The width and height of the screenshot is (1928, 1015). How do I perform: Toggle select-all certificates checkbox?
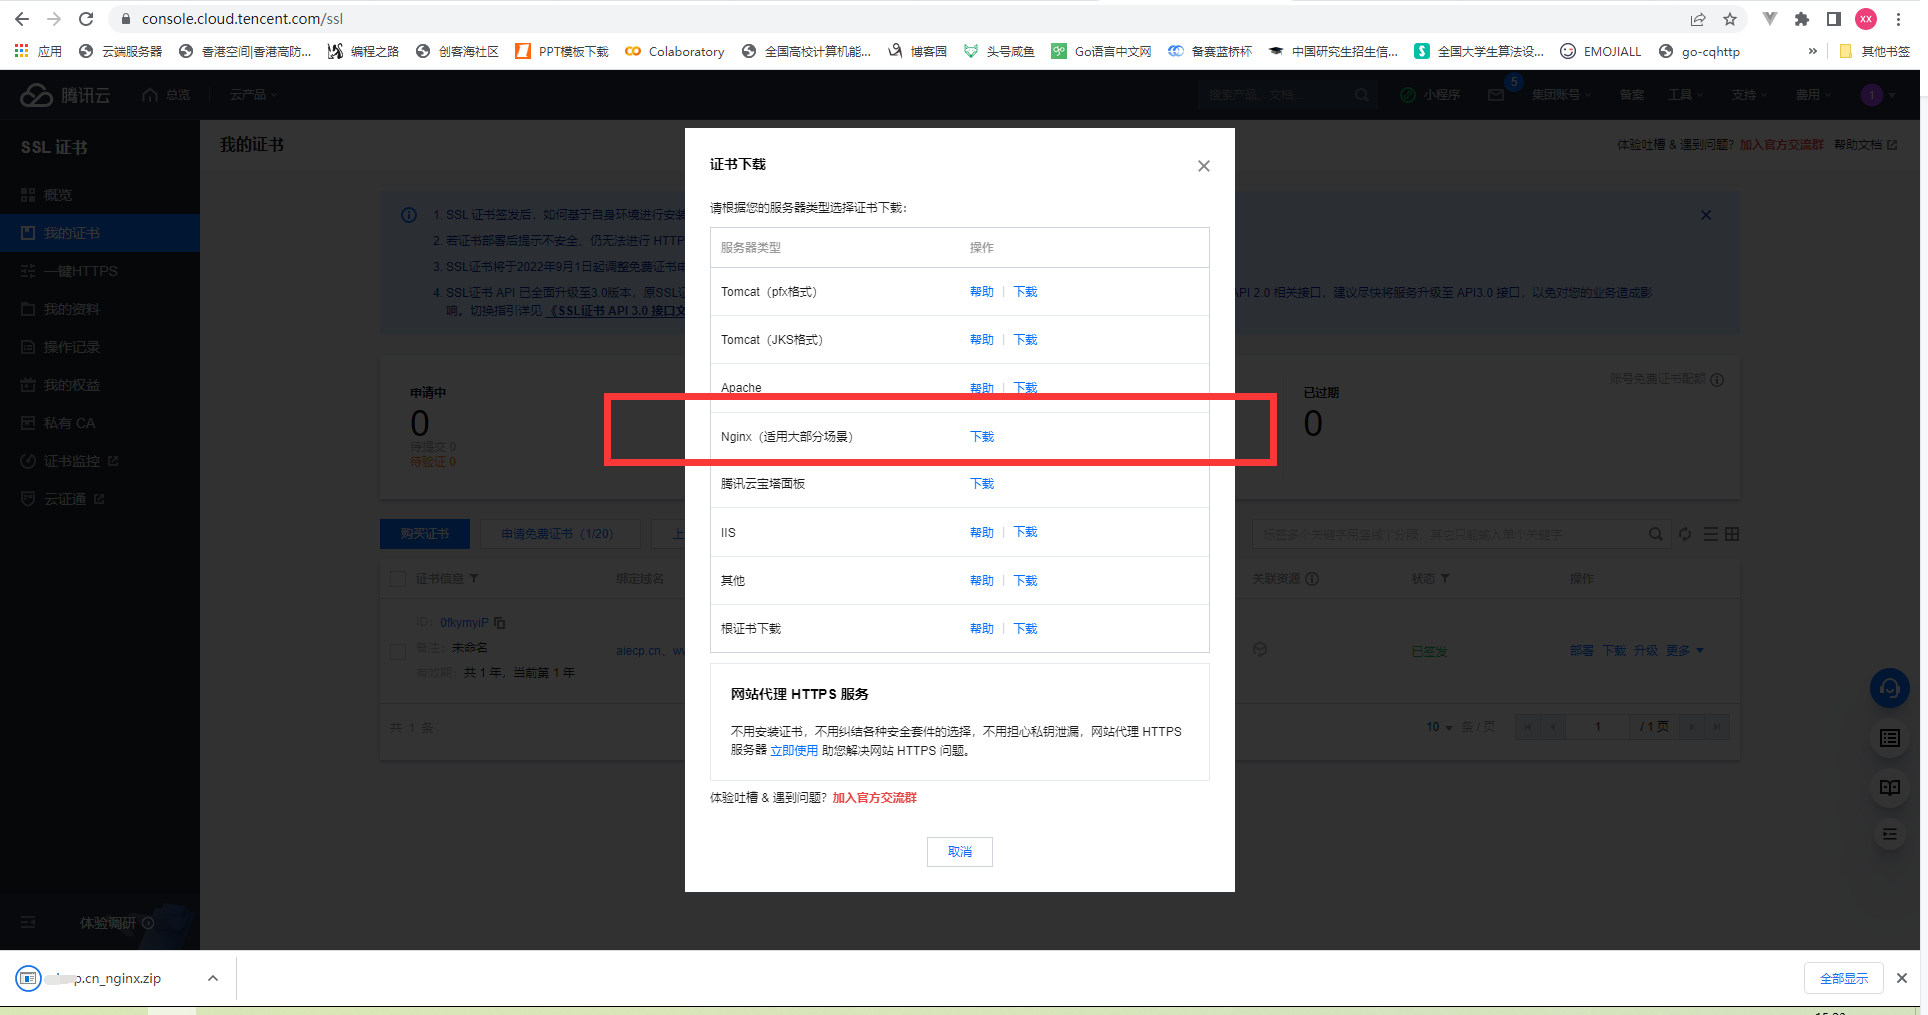(x=398, y=579)
